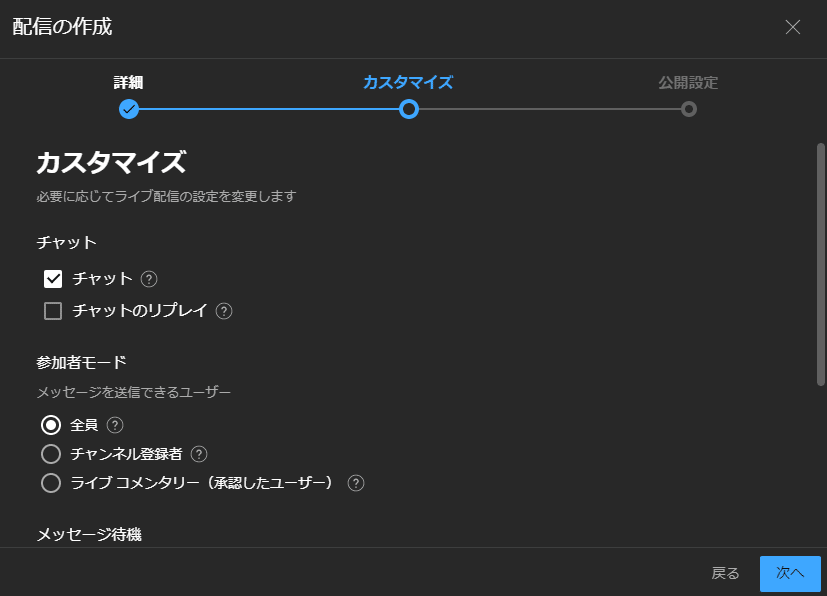This screenshot has height=596, width=827.
Task: Click the completed 詳細 step checkmark circle
Action: point(129,109)
